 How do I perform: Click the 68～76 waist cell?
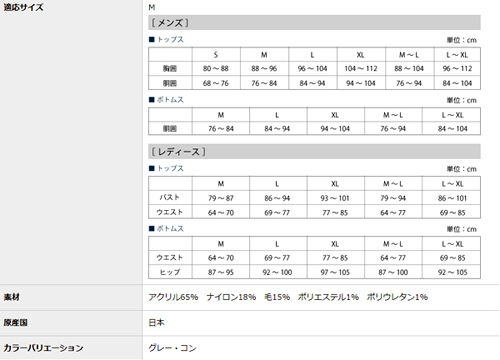(216, 83)
